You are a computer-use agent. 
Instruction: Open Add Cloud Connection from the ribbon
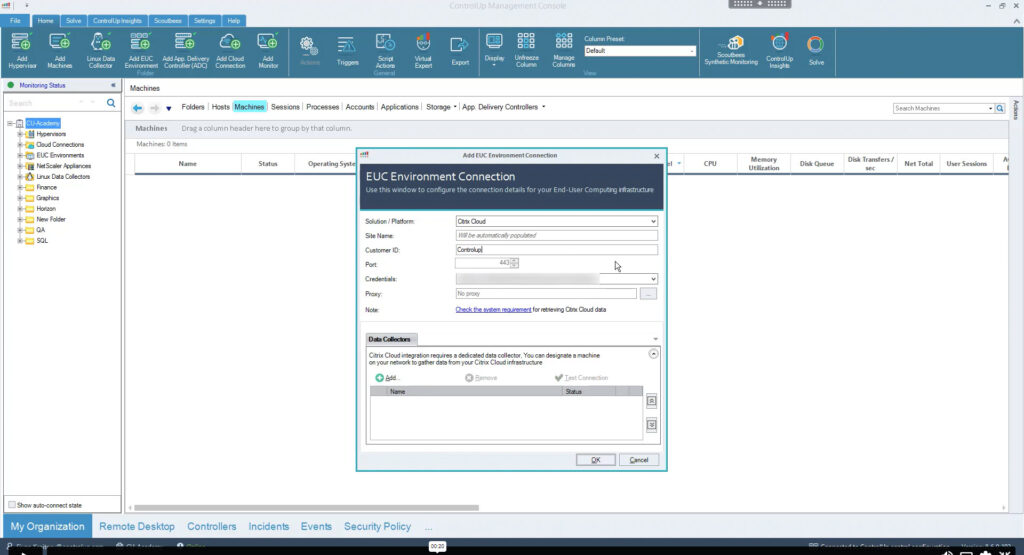coord(230,43)
